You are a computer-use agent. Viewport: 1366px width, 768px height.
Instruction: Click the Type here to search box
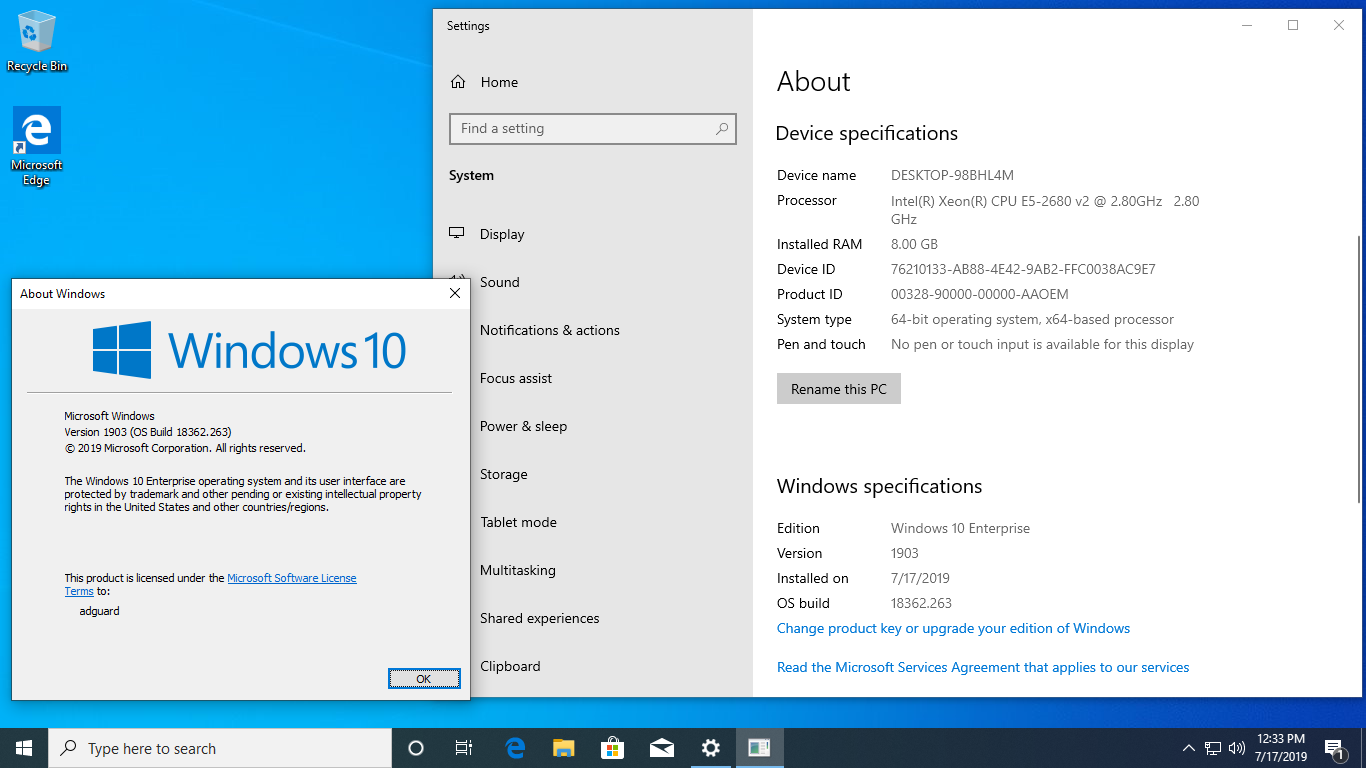(220, 748)
